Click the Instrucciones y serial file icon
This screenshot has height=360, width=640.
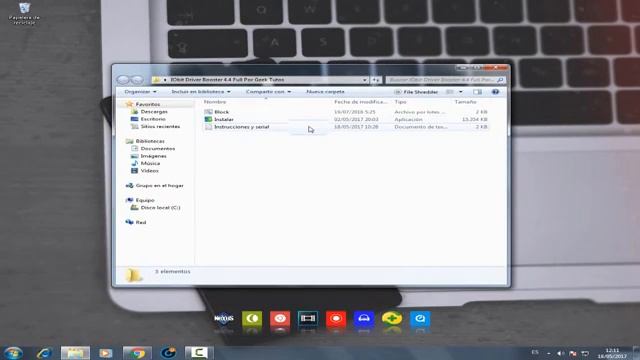pos(208,127)
